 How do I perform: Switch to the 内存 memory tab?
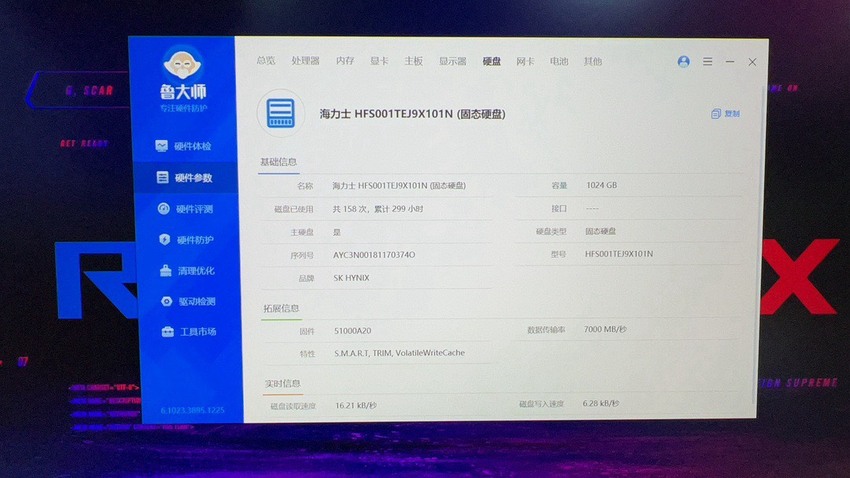[x=345, y=60]
